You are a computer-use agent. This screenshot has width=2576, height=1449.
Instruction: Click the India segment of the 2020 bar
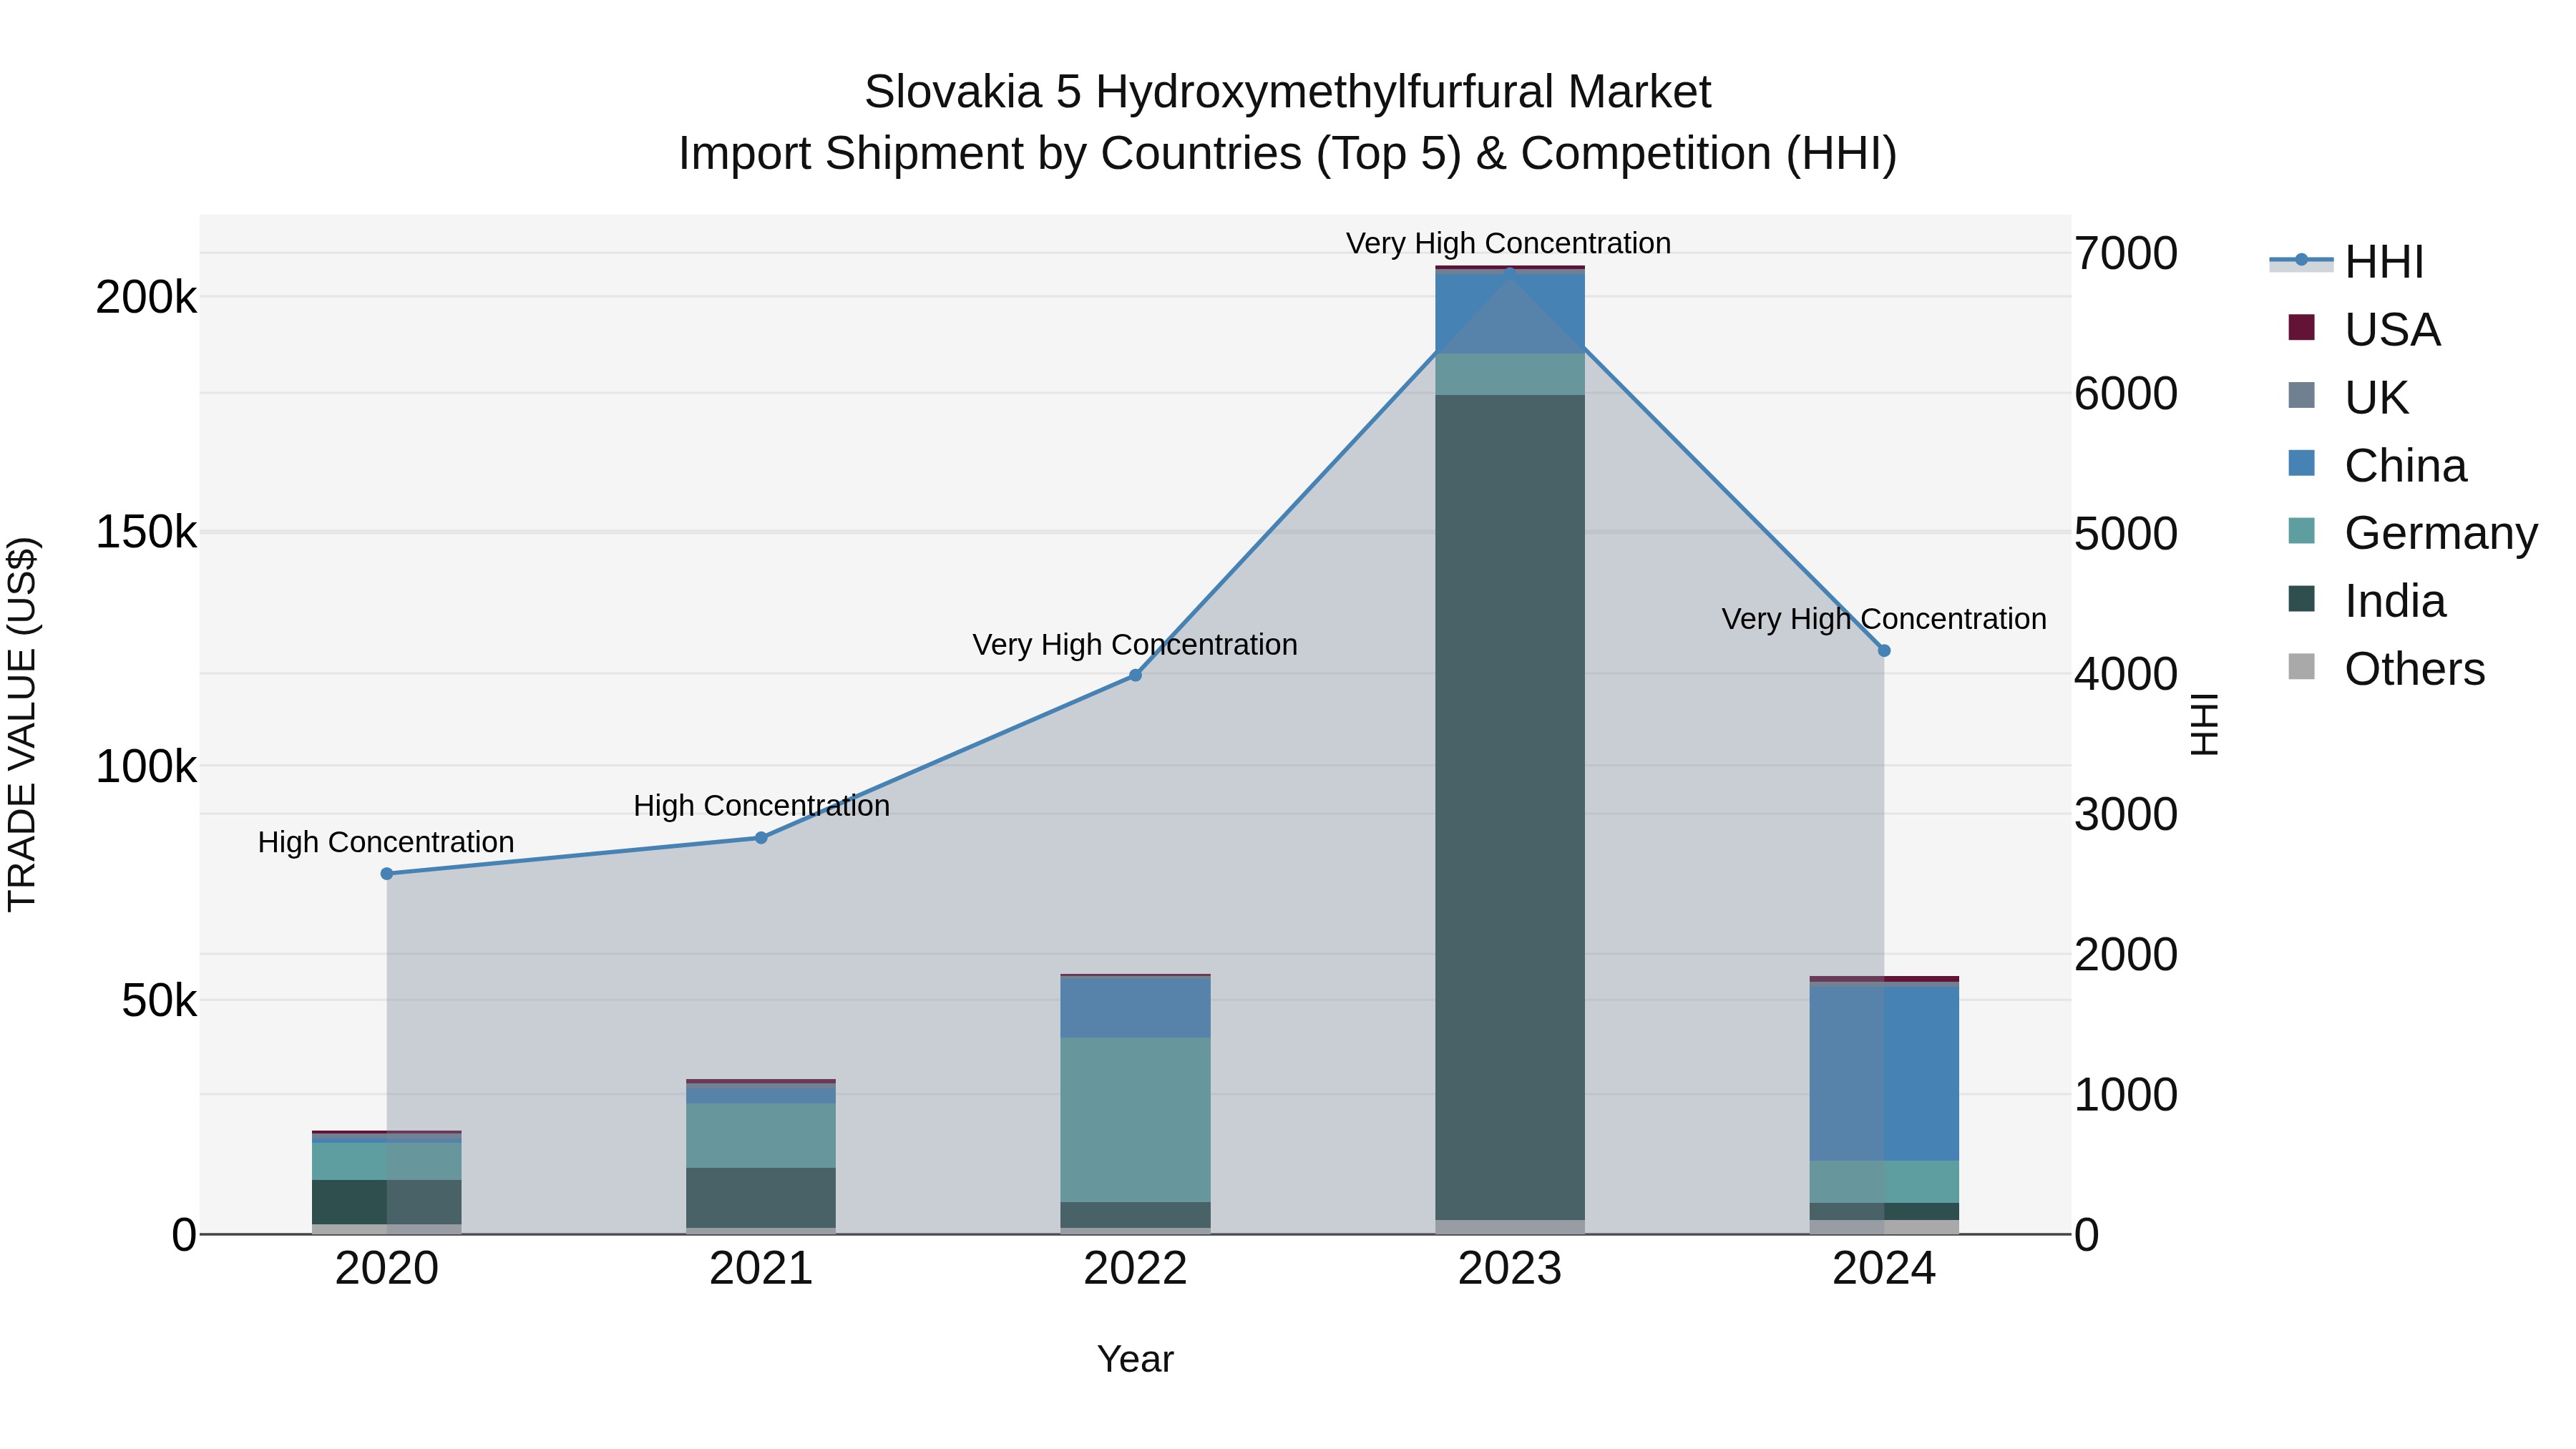(387, 1202)
